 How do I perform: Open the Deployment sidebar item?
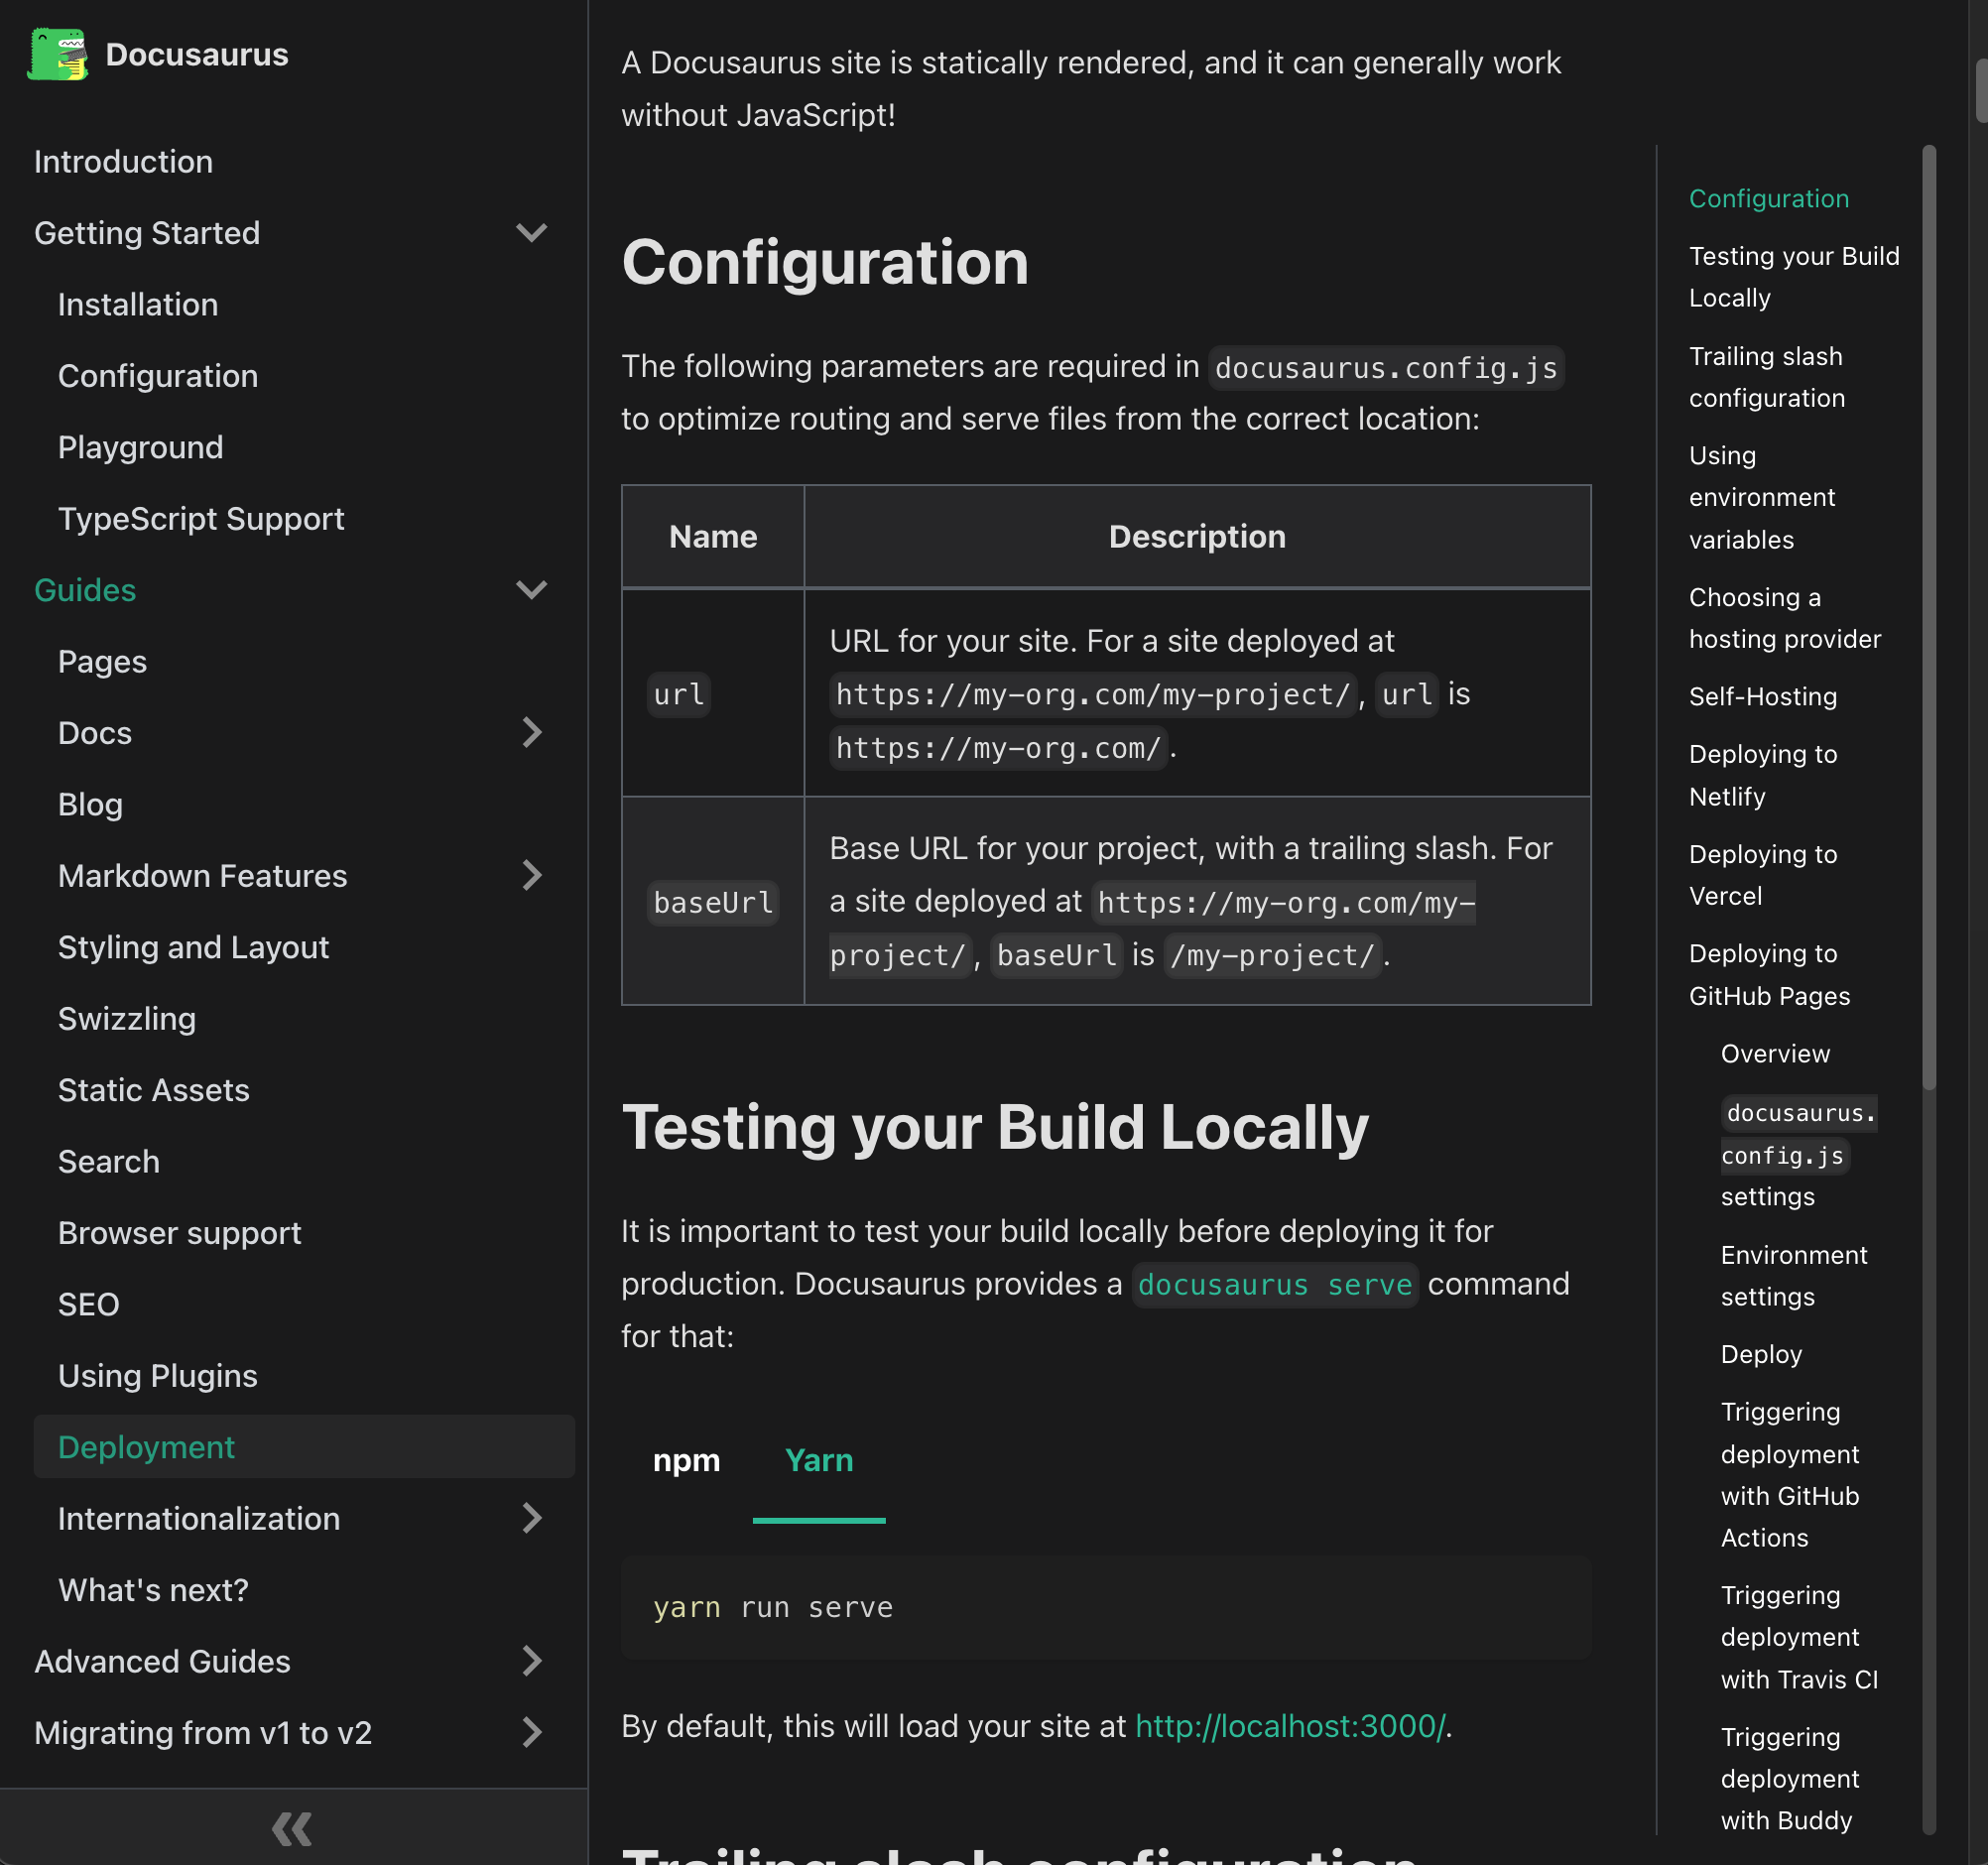147,1447
